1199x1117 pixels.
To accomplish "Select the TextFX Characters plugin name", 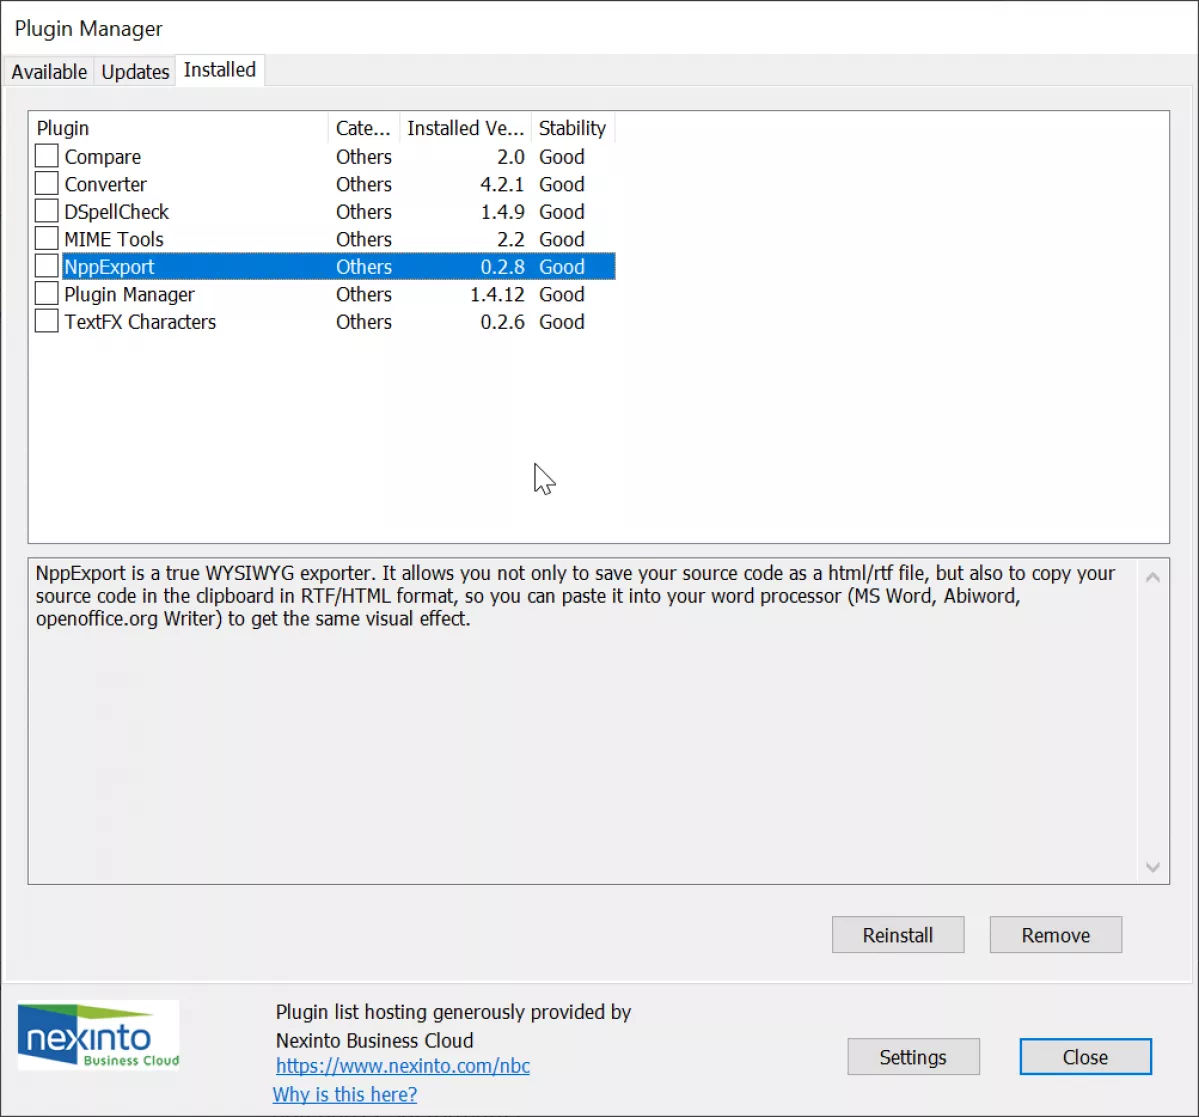I will (x=140, y=322).
